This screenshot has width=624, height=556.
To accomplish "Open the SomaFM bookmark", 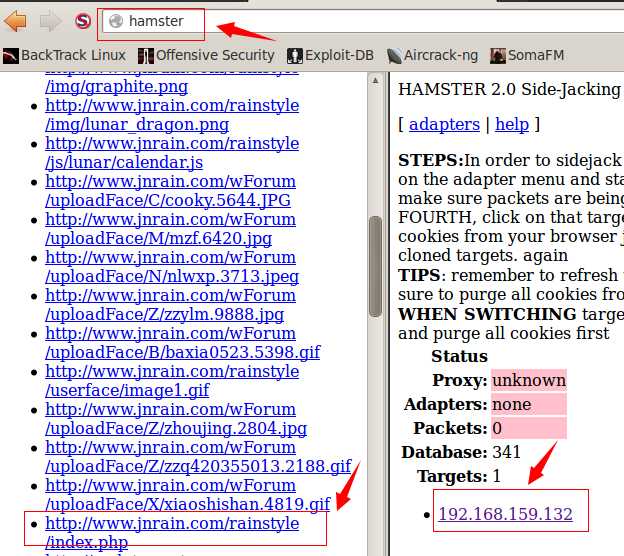I will pos(527,55).
